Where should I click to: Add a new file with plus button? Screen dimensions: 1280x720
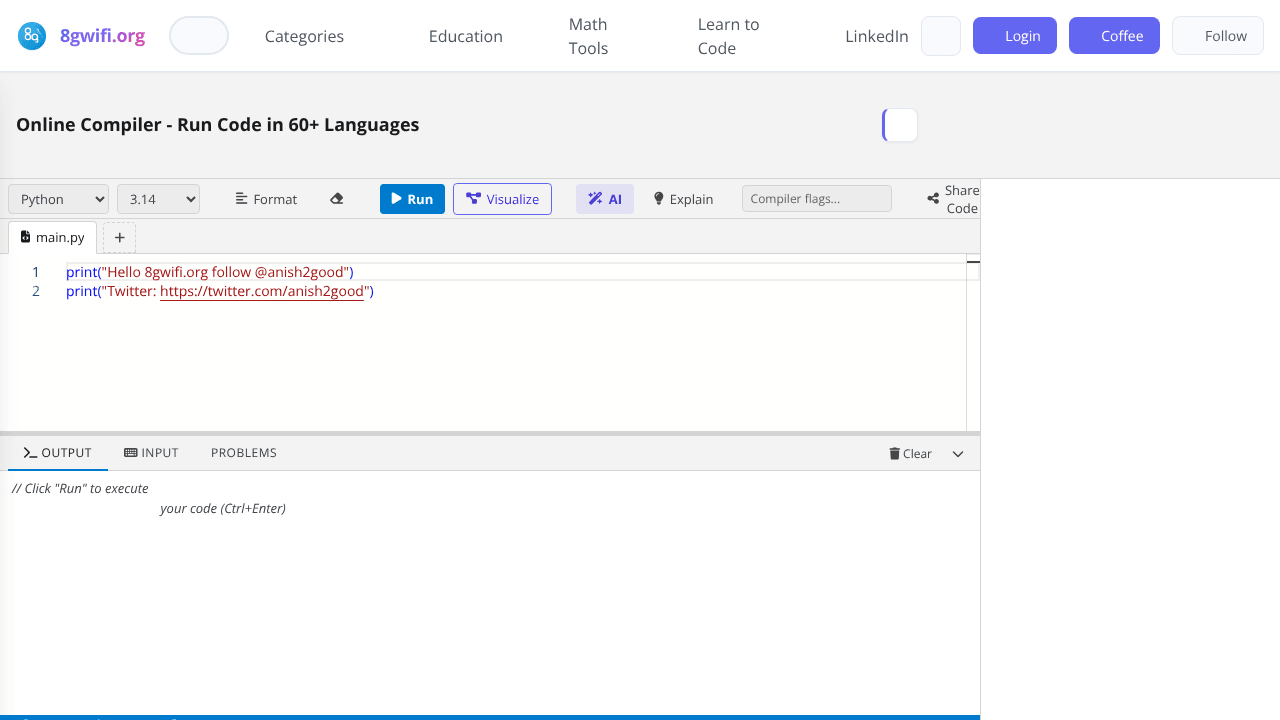click(x=120, y=238)
